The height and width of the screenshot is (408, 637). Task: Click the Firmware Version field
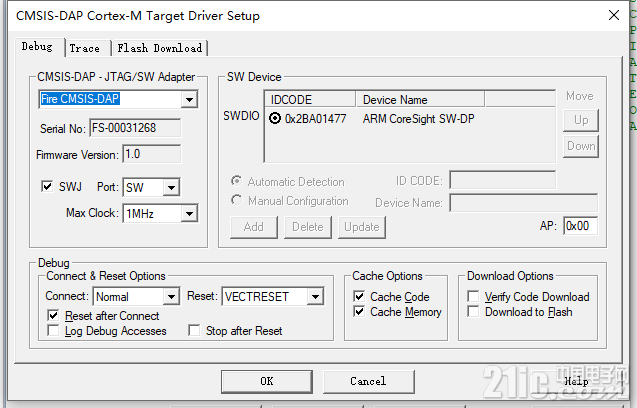pyautogui.click(x=152, y=154)
